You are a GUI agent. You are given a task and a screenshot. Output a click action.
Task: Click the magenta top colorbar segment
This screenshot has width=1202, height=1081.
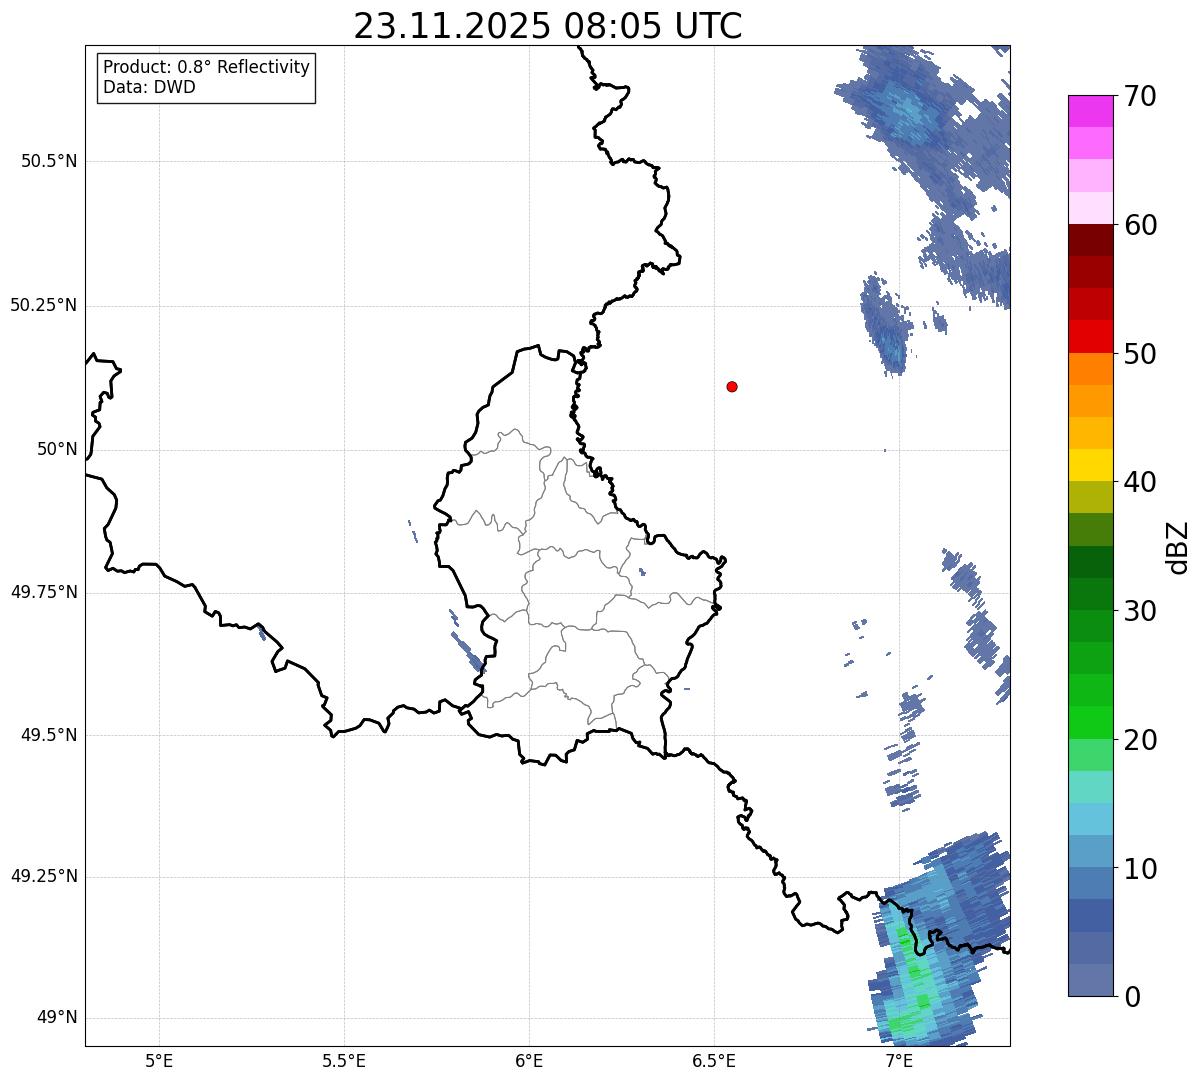pyautogui.click(x=1091, y=111)
